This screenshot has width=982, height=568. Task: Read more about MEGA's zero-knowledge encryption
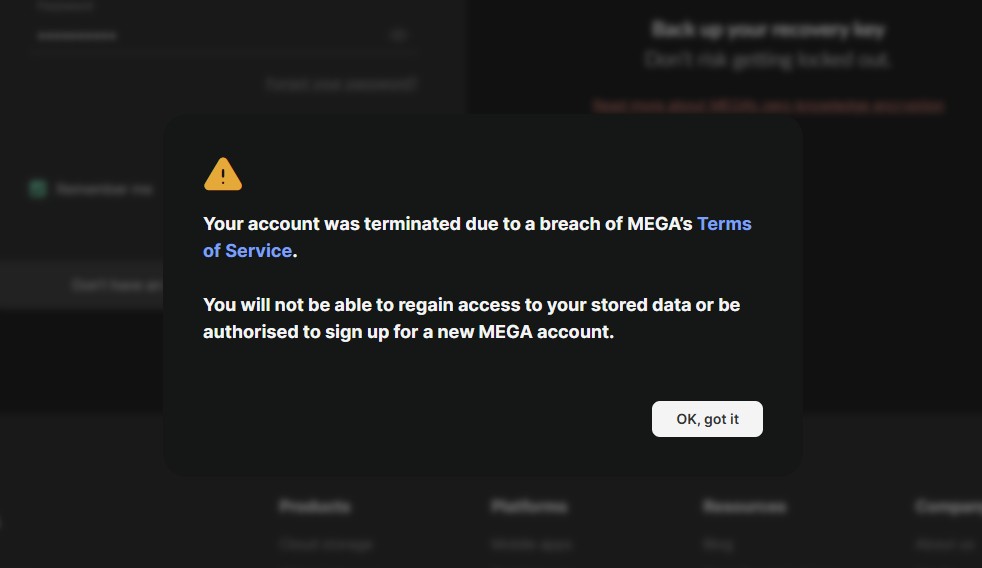point(768,105)
